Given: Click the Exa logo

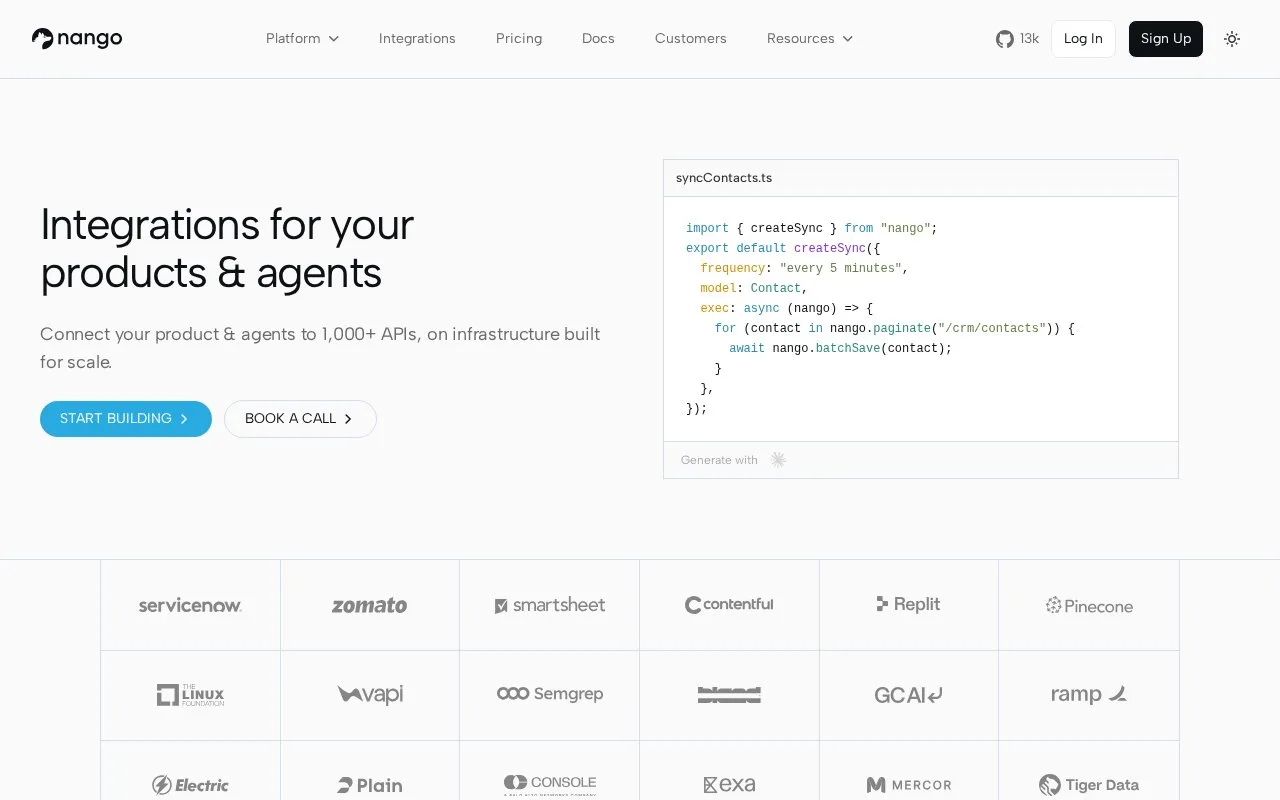Looking at the screenshot, I should (x=729, y=785).
